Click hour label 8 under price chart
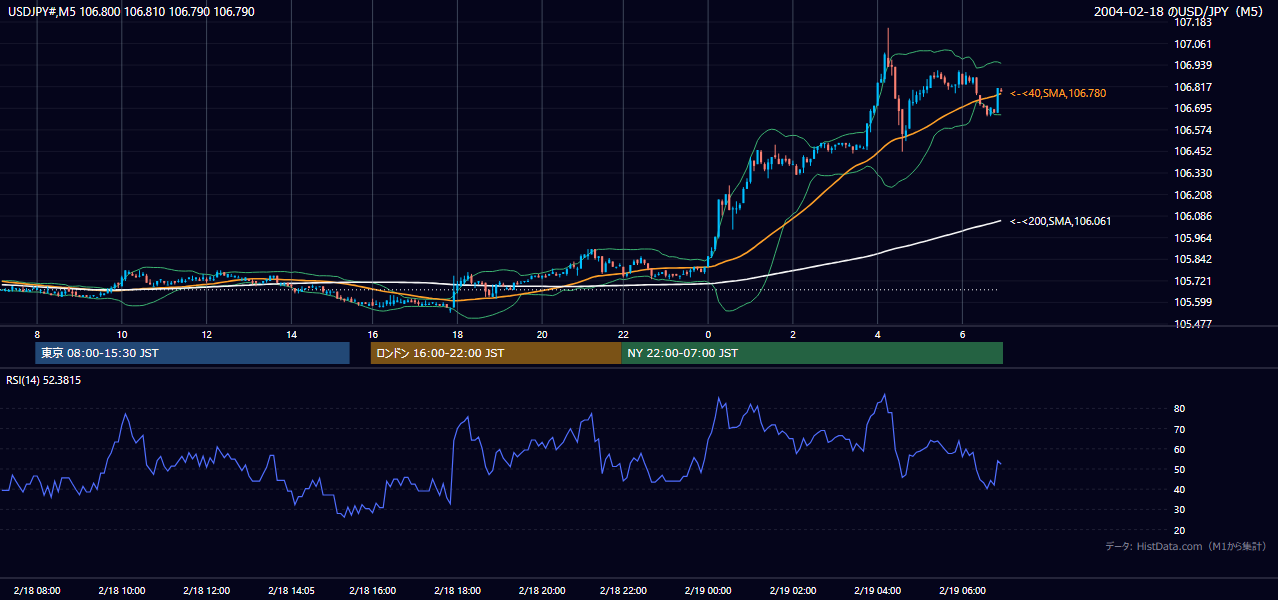 pos(37,334)
